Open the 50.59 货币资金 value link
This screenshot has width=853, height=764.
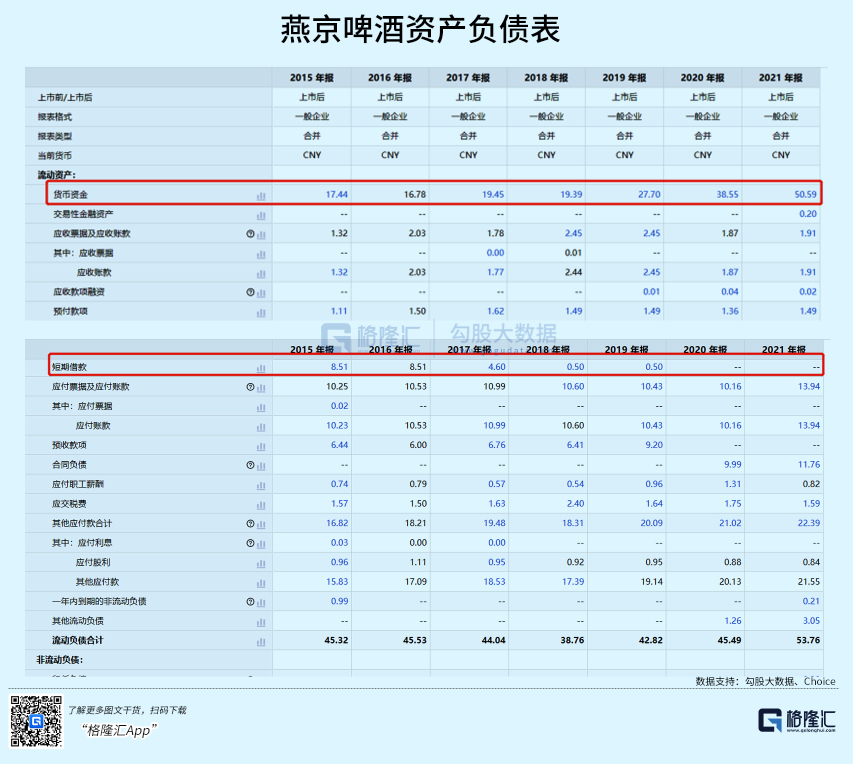coord(806,194)
